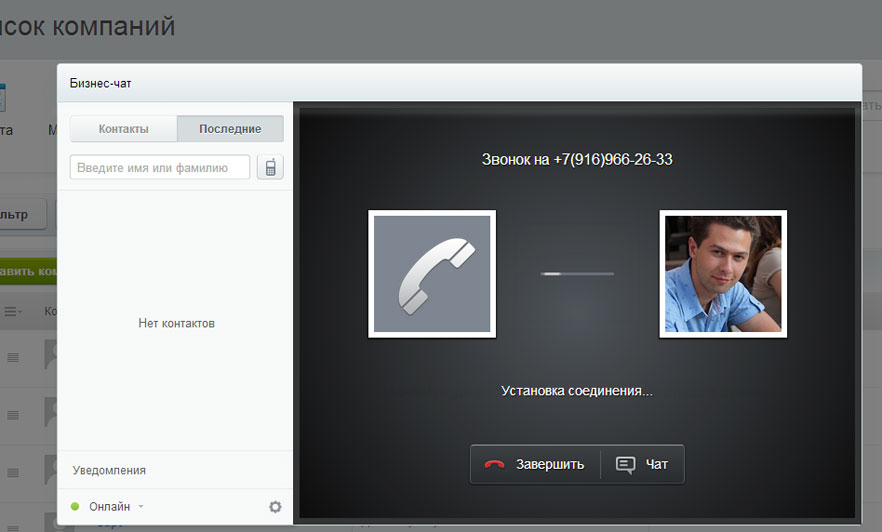Open the third company row's menu icon
Viewport: 882px width, 532px height.
pyautogui.click(x=14, y=469)
